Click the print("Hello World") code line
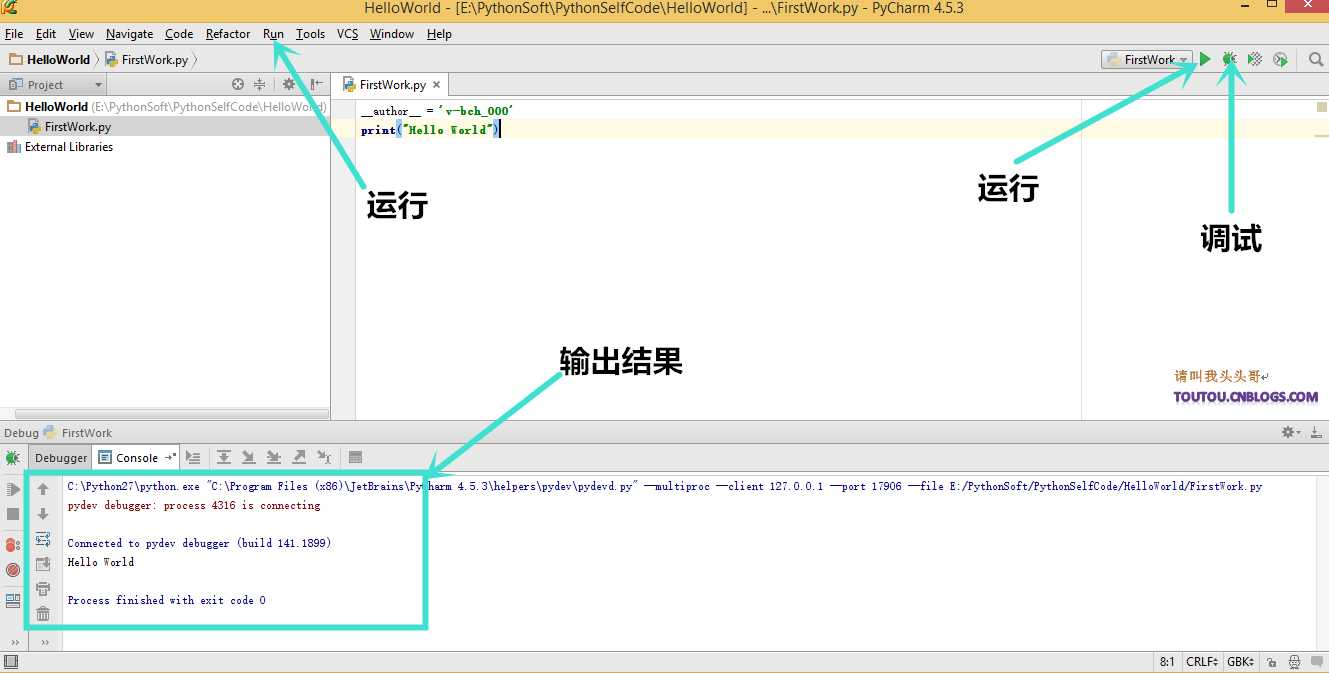Image resolution: width=1329 pixels, height=673 pixels. [x=430, y=130]
